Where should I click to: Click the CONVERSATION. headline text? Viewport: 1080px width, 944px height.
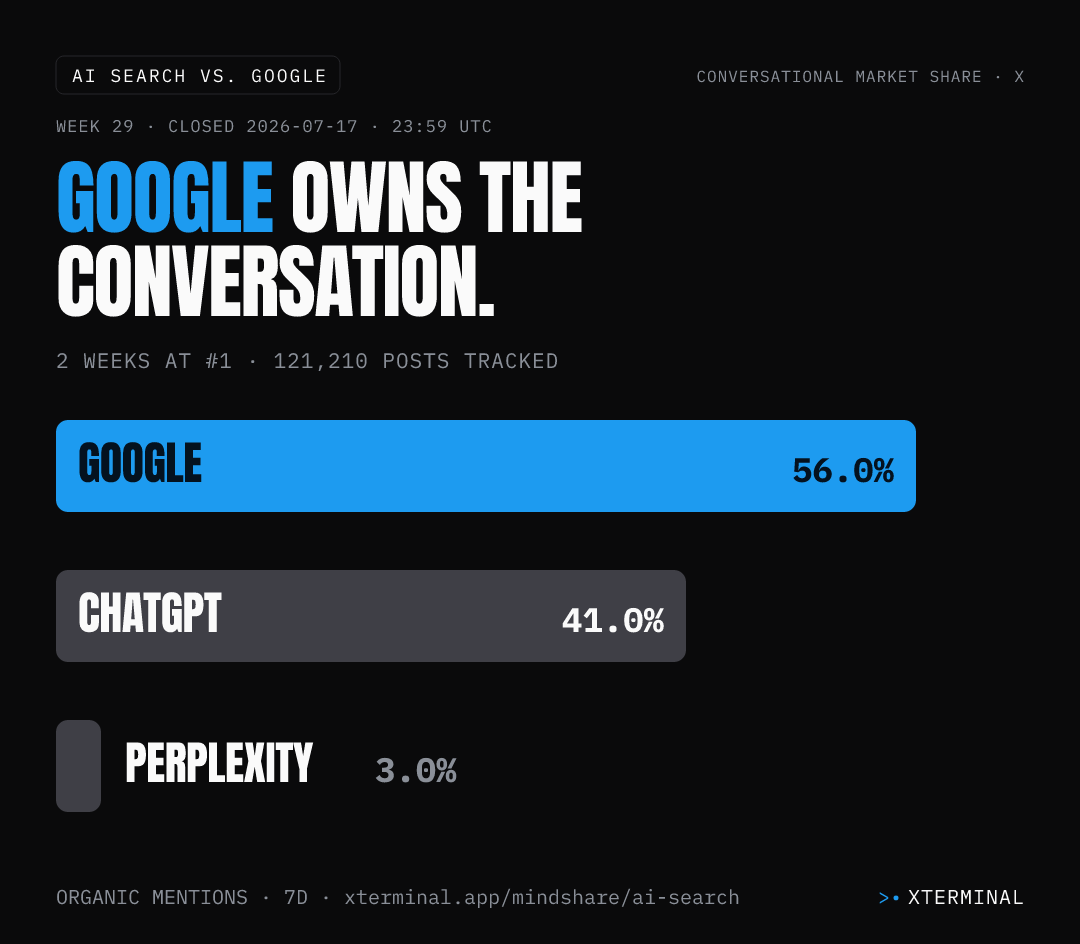coord(276,281)
